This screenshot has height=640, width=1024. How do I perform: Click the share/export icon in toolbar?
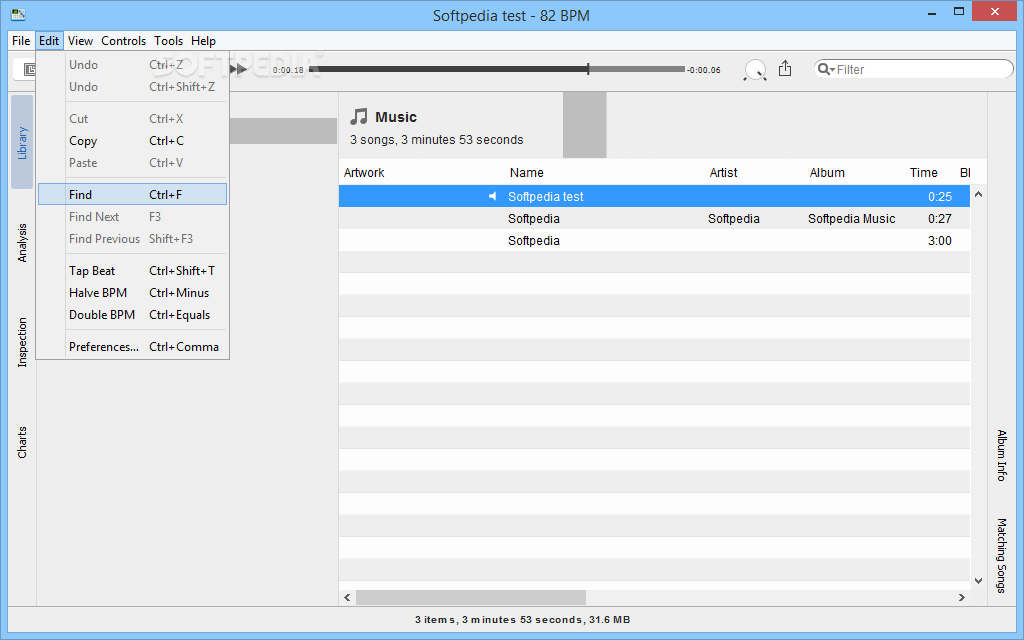(785, 69)
